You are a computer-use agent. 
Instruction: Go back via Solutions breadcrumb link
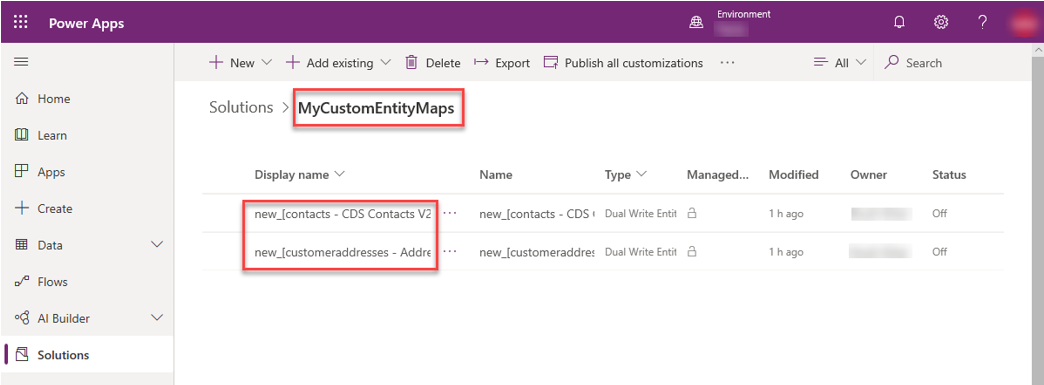[241, 107]
